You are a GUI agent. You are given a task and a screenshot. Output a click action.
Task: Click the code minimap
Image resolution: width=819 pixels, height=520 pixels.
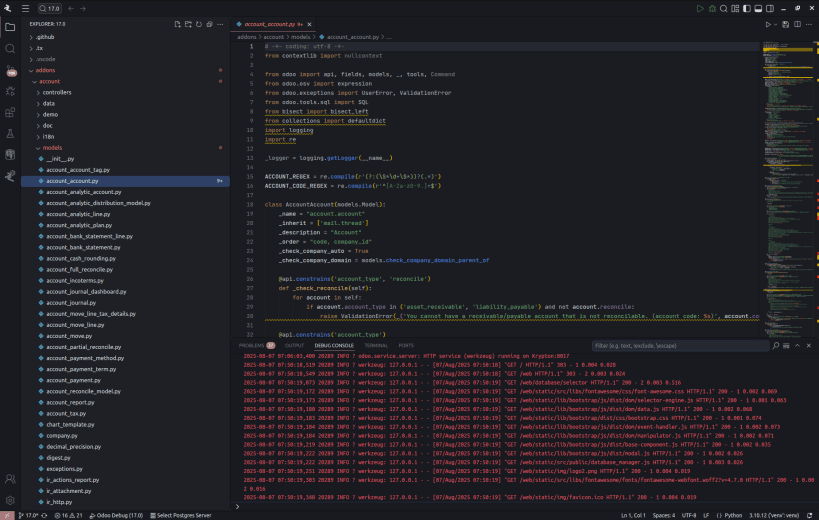[788, 188]
